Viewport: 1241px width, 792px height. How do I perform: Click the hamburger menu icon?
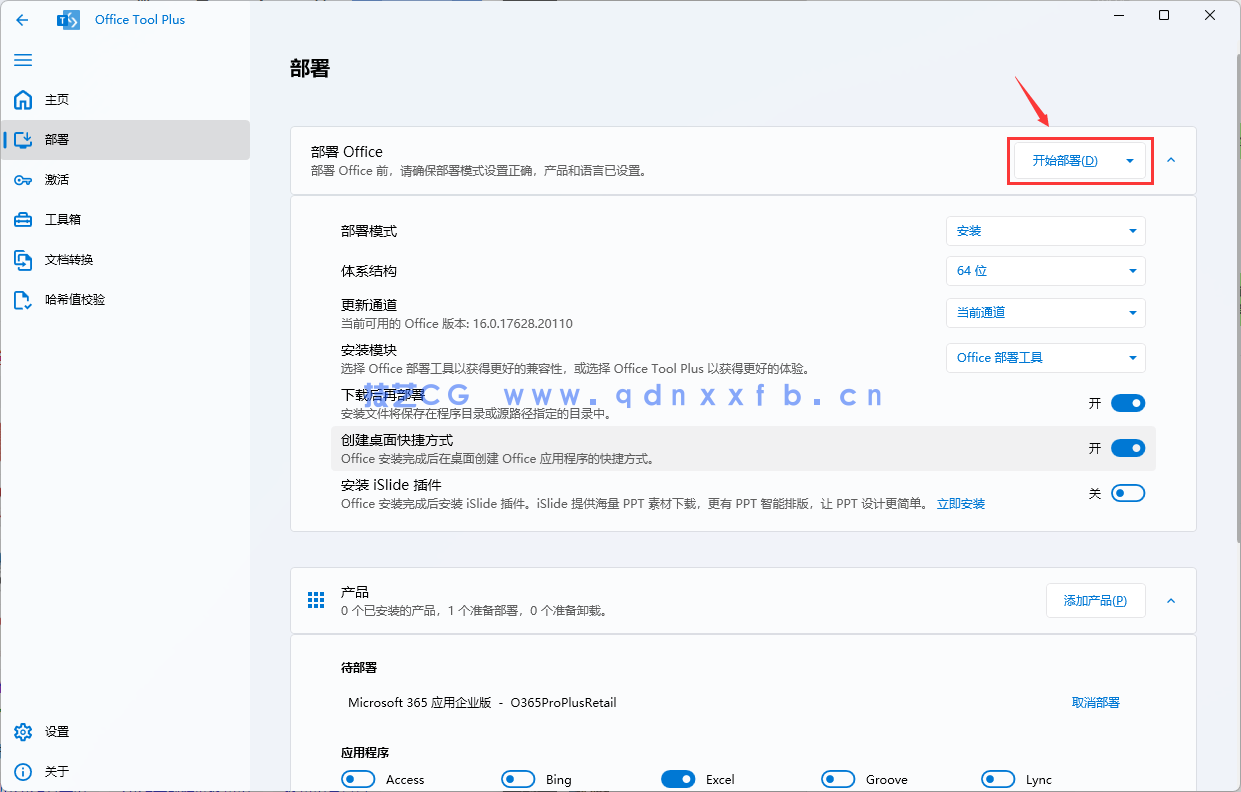(22, 60)
